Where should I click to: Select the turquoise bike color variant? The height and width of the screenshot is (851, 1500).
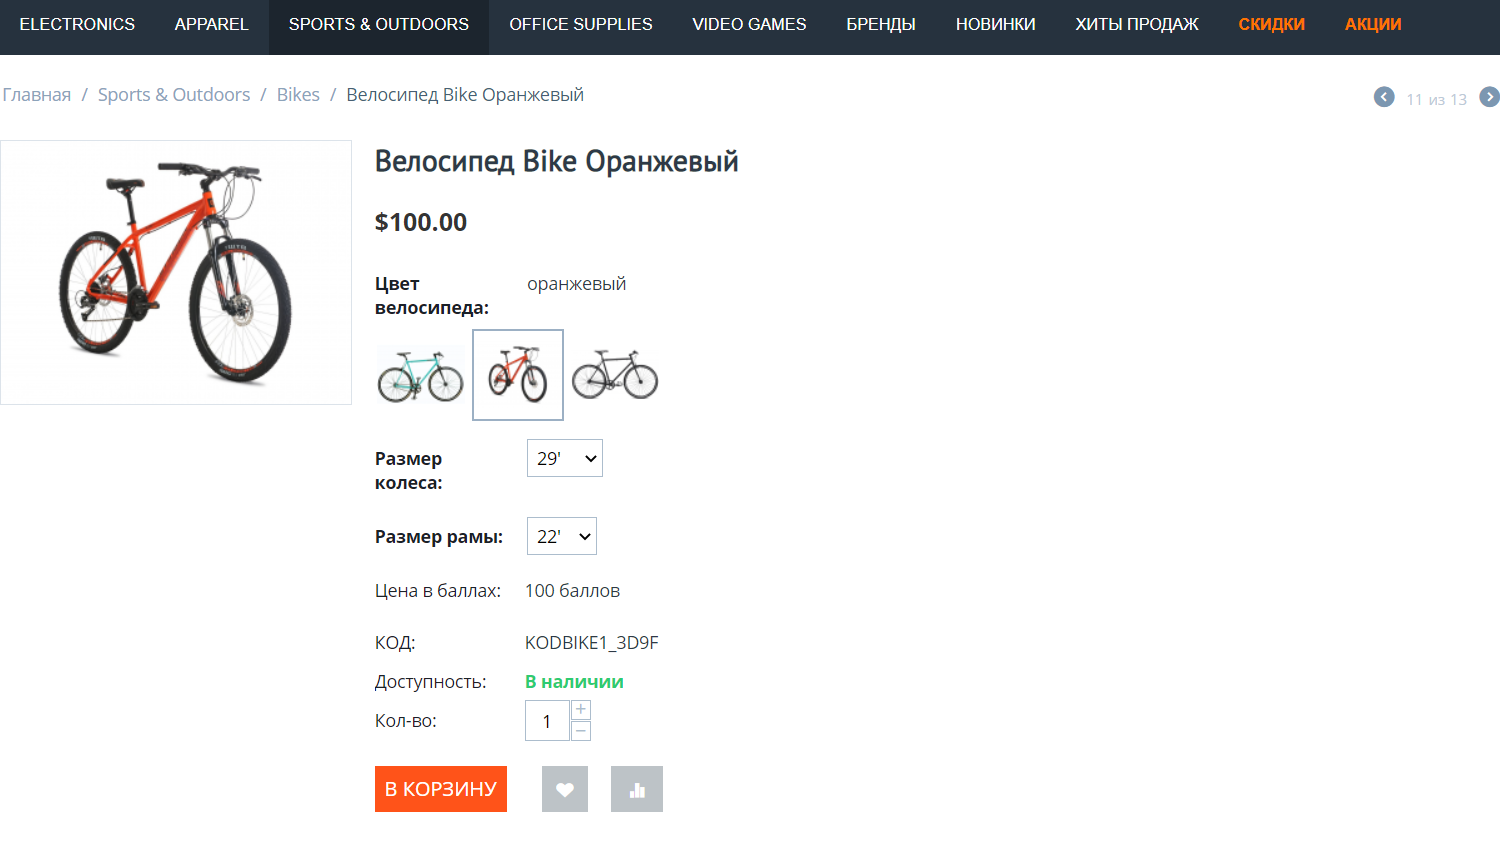point(420,375)
